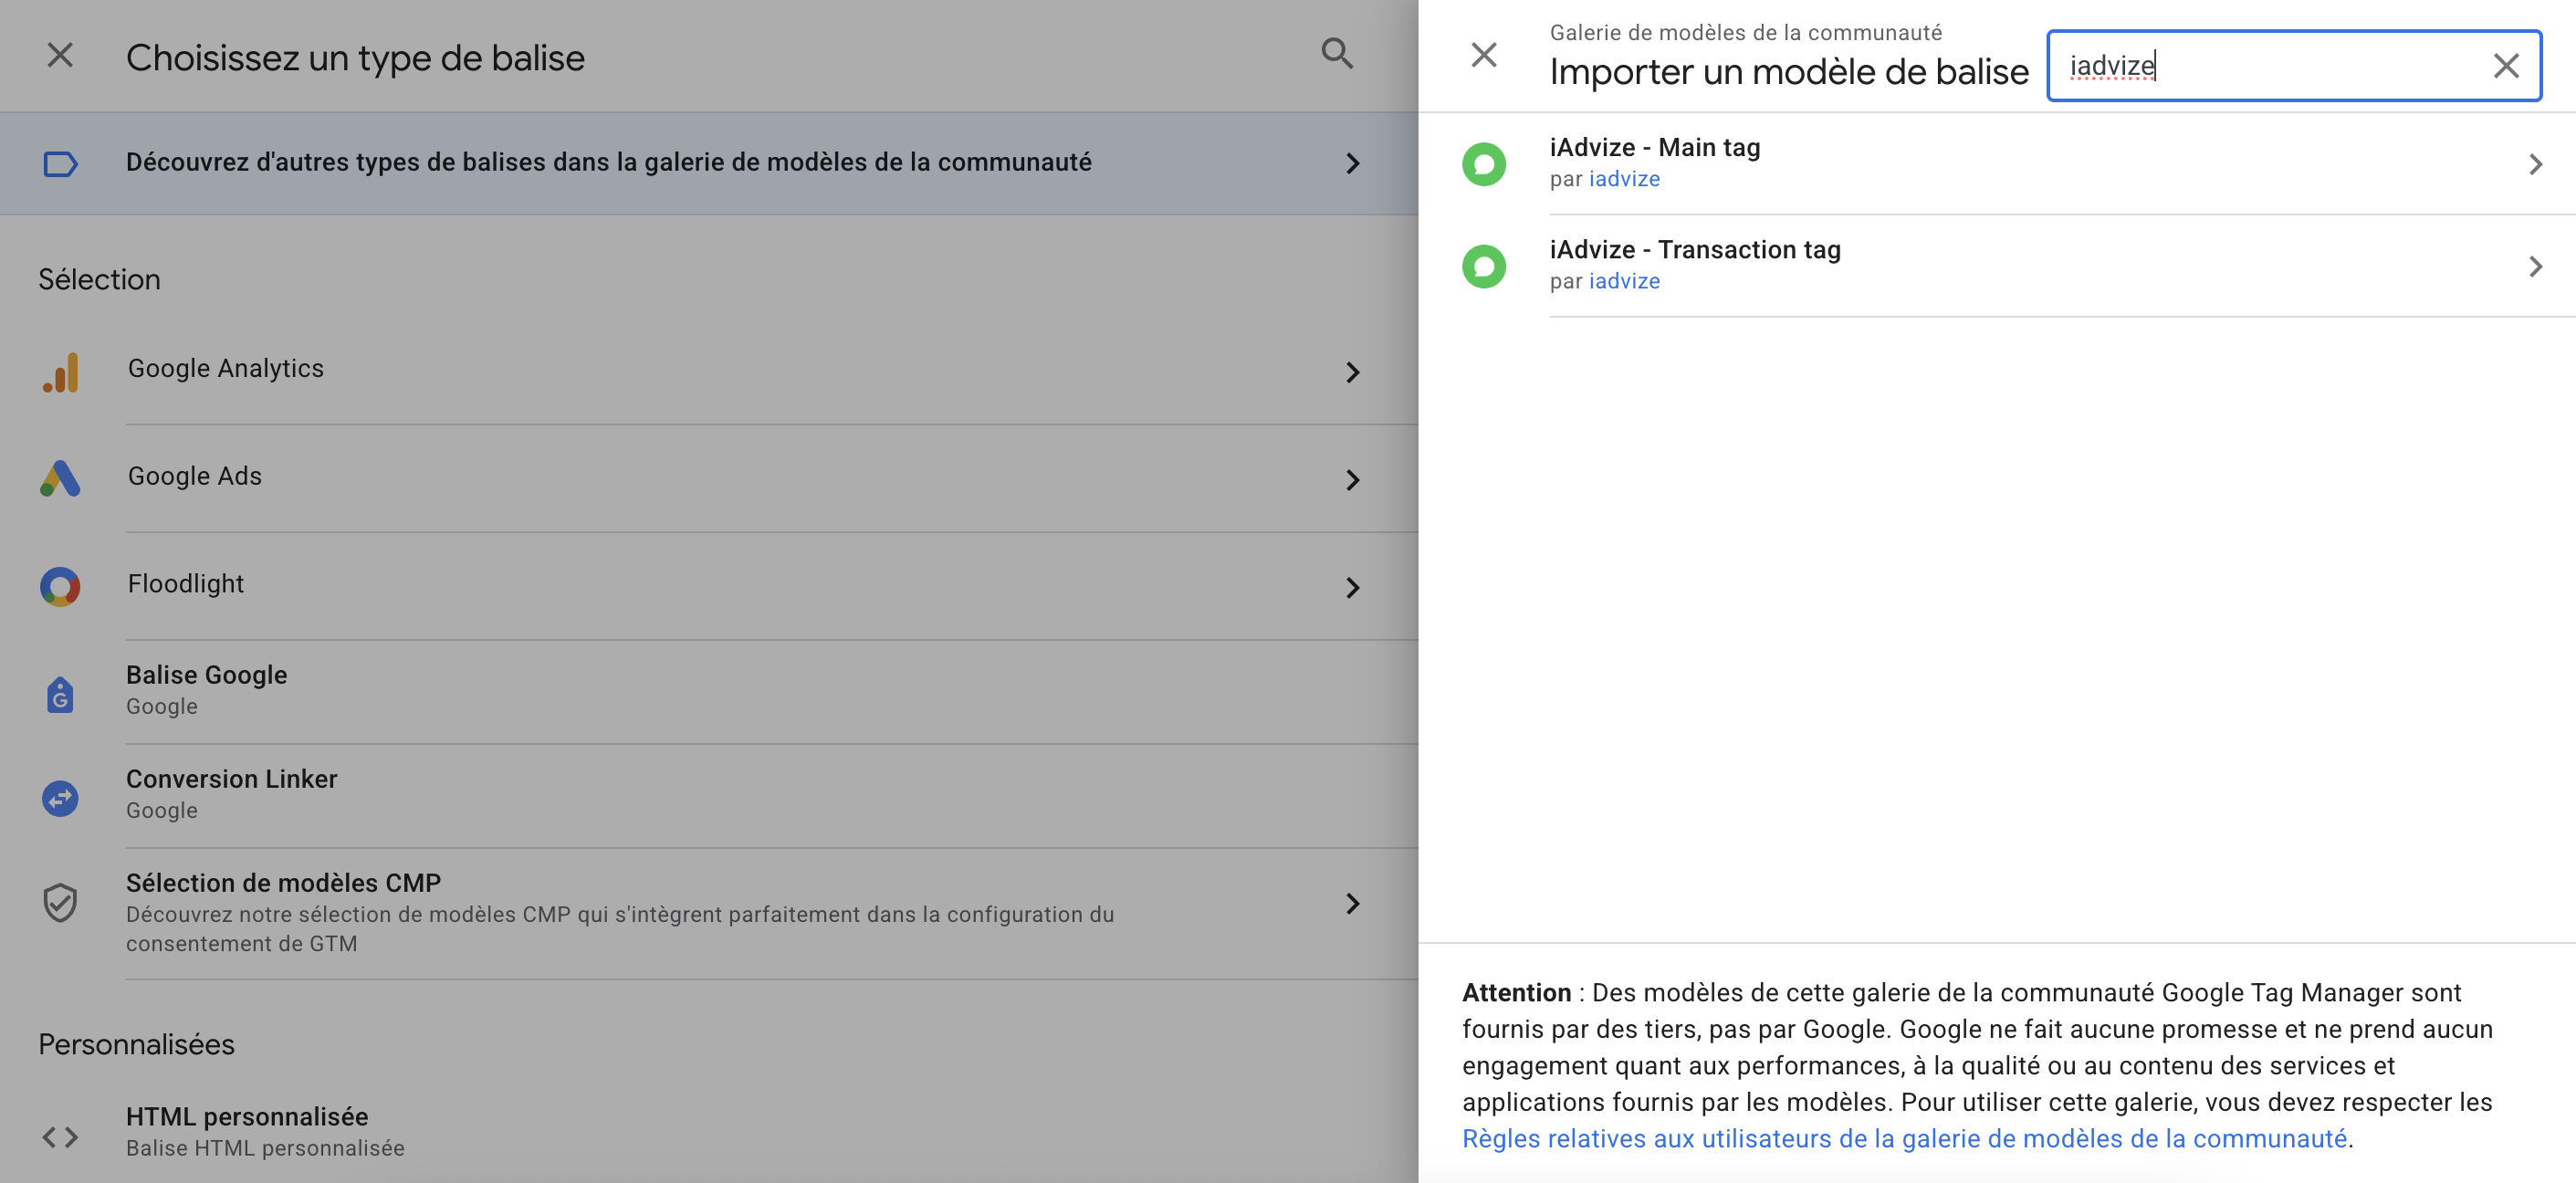Click the Google Ads logo icon
The image size is (2576, 1183).
pyautogui.click(x=60, y=479)
